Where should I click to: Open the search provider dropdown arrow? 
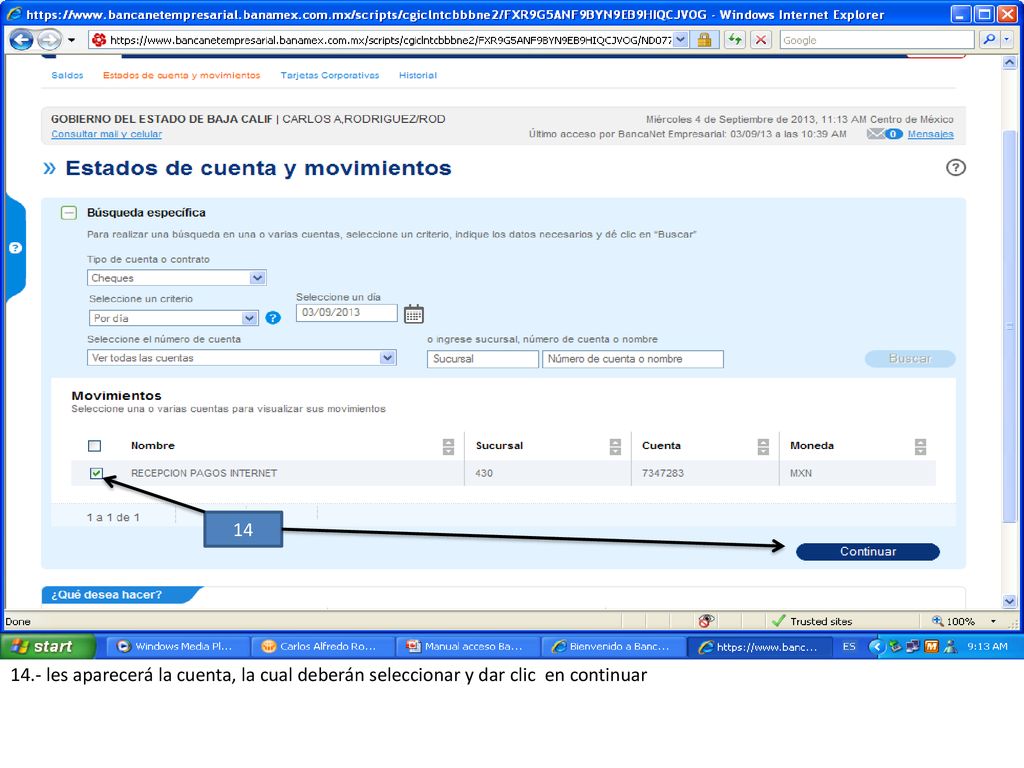[x=1006, y=40]
